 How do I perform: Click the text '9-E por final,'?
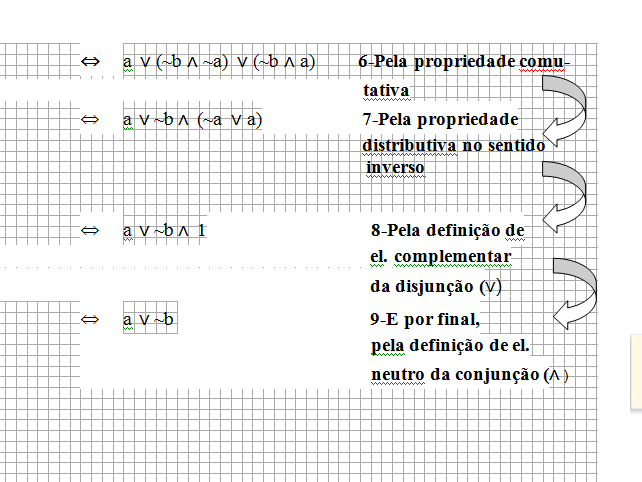[425, 319]
